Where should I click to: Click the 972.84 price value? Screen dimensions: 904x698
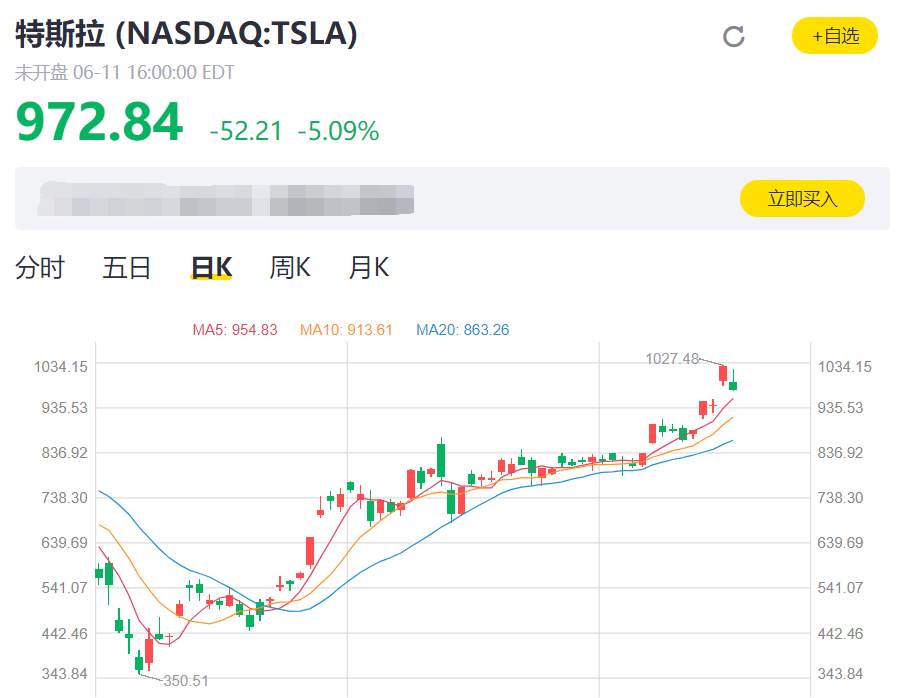[x=99, y=122]
